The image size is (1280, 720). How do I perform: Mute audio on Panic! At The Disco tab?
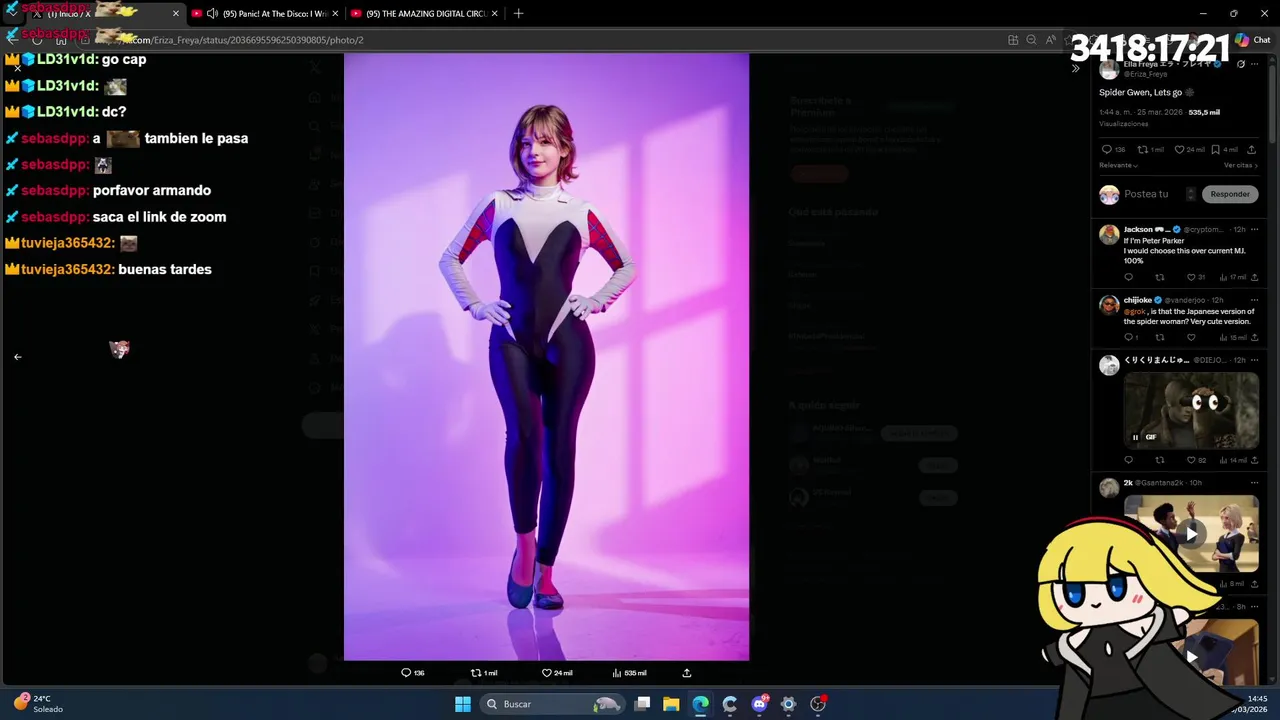click(x=212, y=13)
